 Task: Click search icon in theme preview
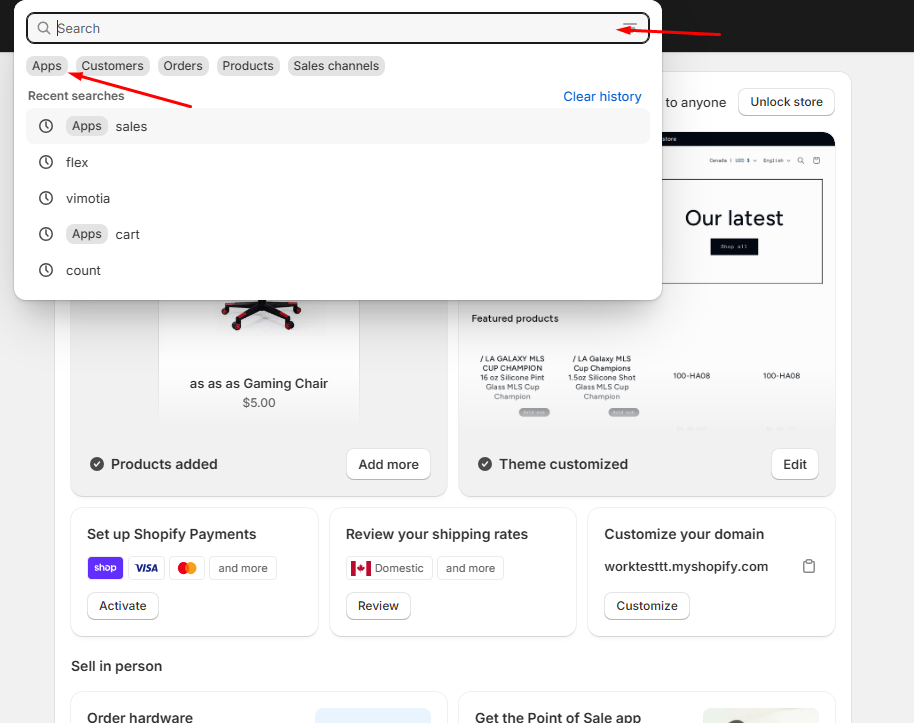pos(801,160)
